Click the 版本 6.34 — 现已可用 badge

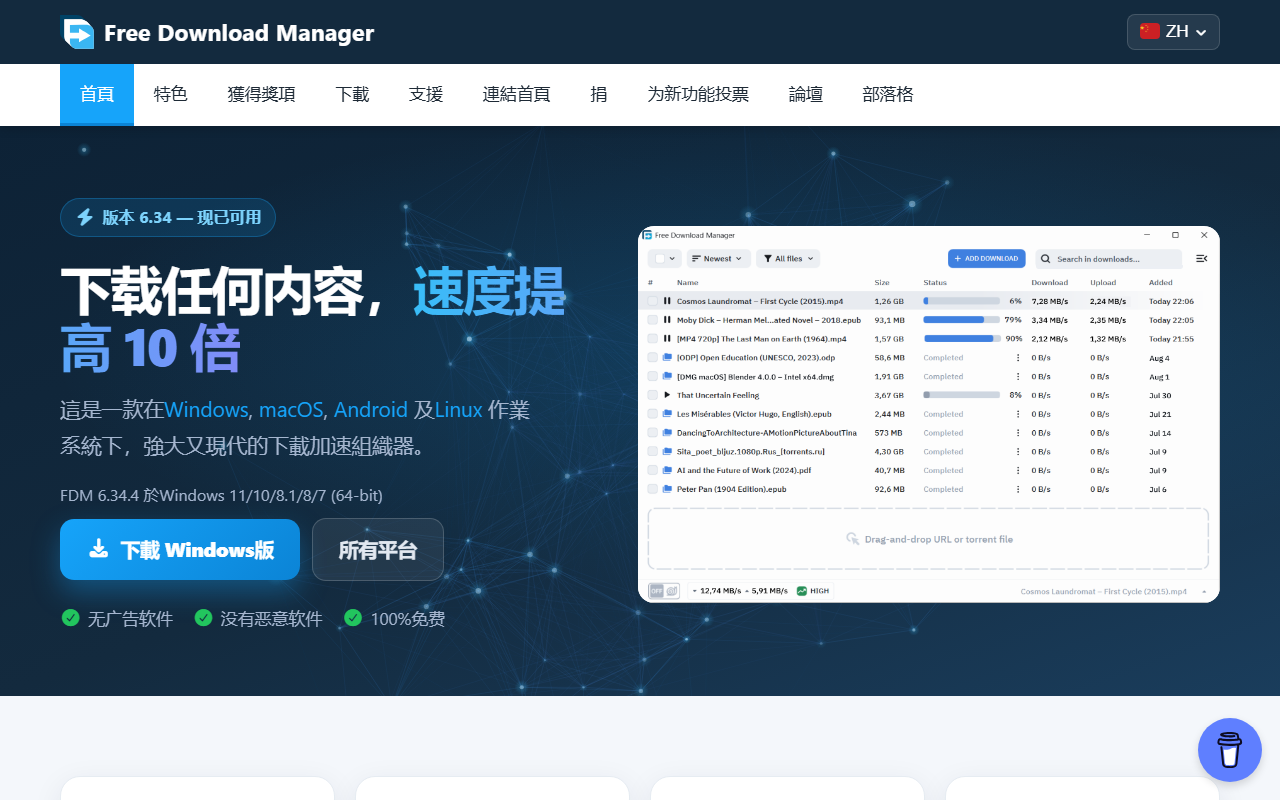168,217
